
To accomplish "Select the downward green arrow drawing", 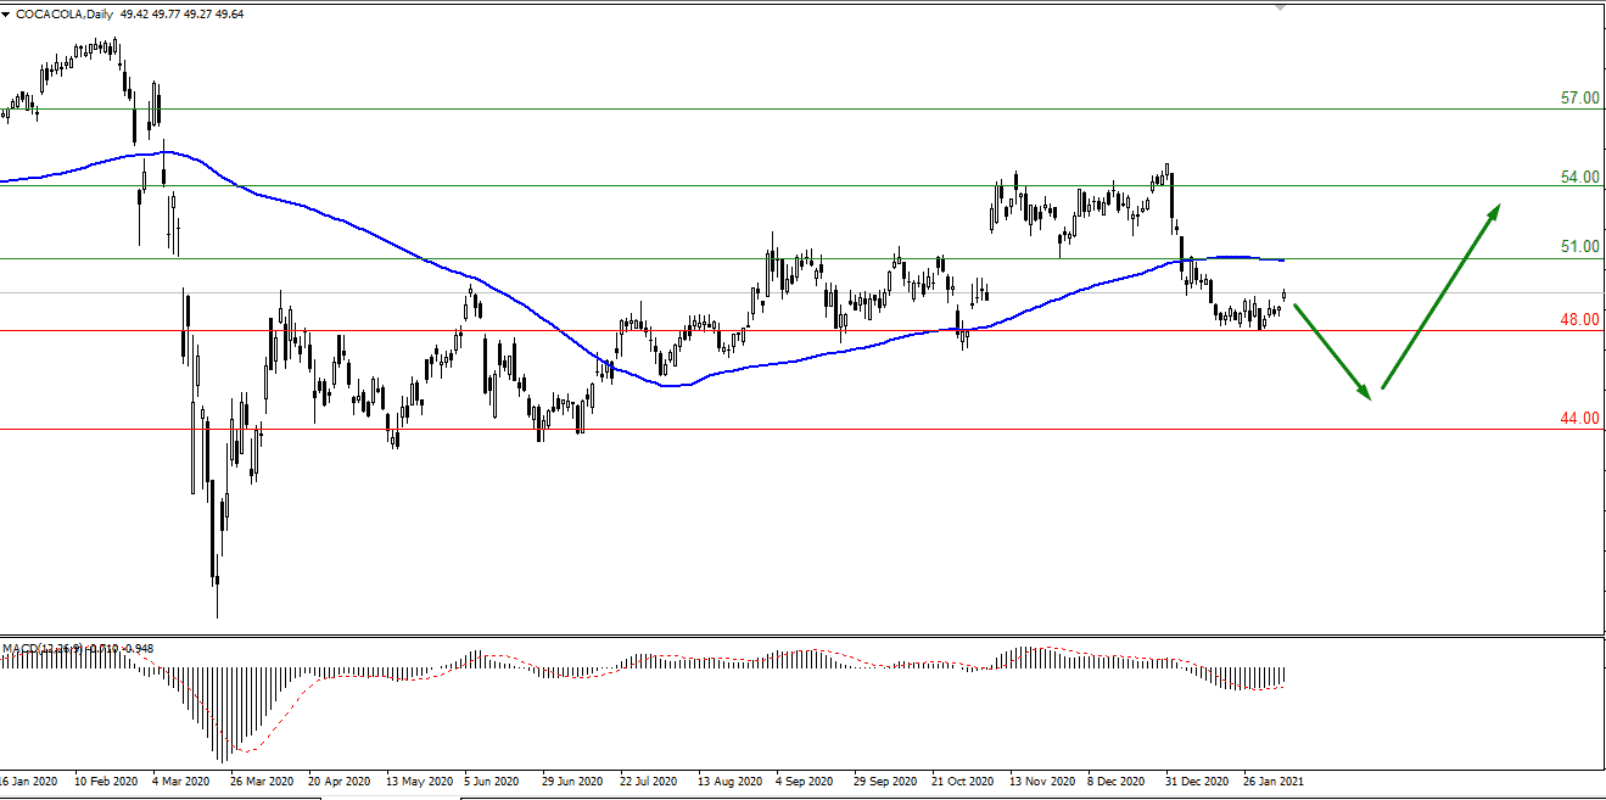I will coord(1332,352).
